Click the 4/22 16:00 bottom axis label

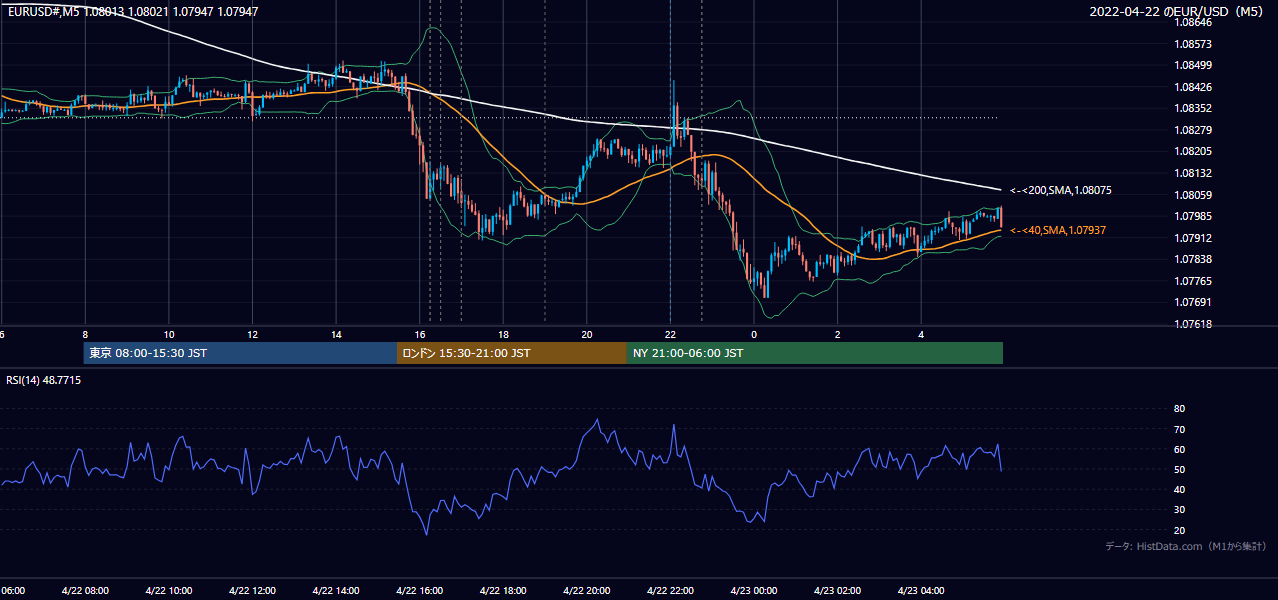click(x=419, y=590)
